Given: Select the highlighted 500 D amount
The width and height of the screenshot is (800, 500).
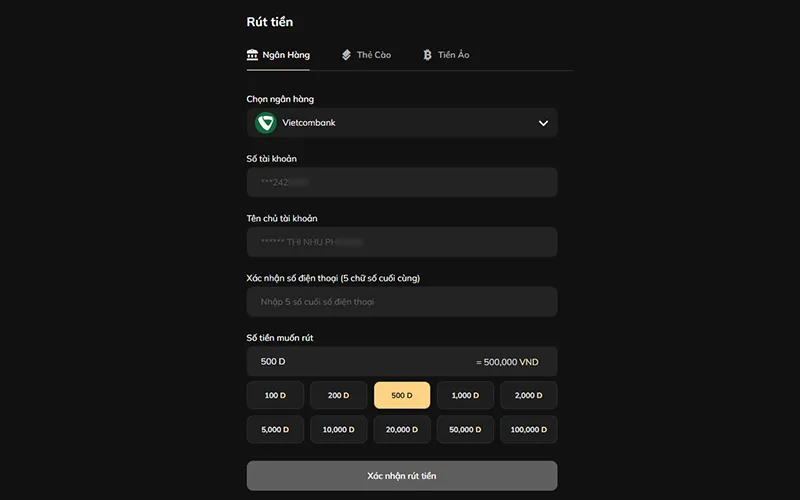Looking at the screenshot, I should pyautogui.click(x=402, y=395).
